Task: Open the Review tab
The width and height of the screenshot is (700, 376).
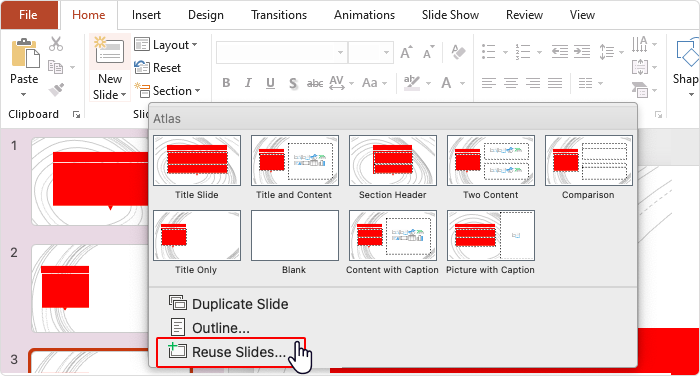Action: tap(525, 15)
